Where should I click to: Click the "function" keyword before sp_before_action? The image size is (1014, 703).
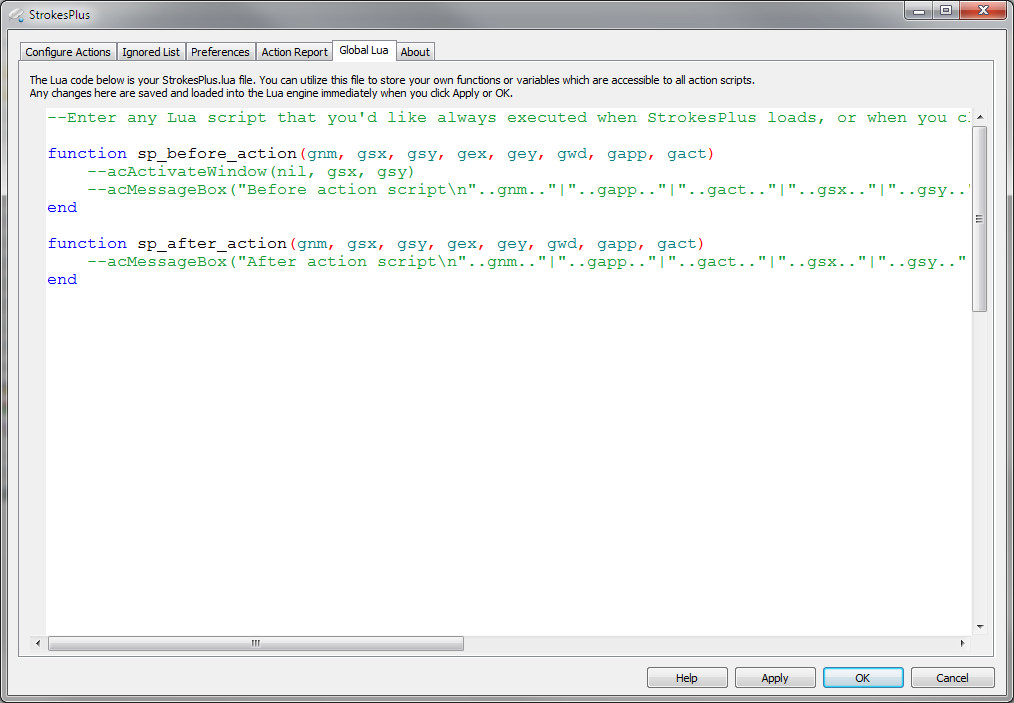click(87, 154)
